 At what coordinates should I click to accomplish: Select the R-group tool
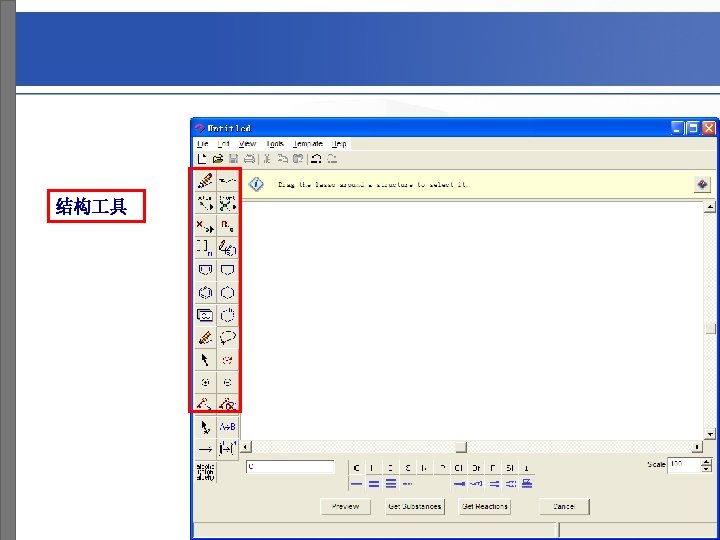tap(227, 225)
